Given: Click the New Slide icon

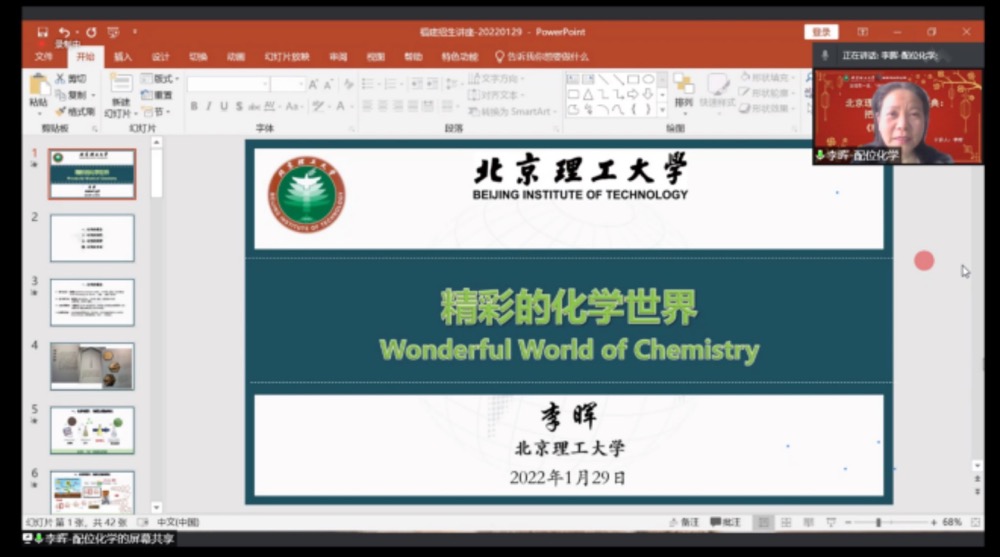Looking at the screenshot, I should point(121,84).
